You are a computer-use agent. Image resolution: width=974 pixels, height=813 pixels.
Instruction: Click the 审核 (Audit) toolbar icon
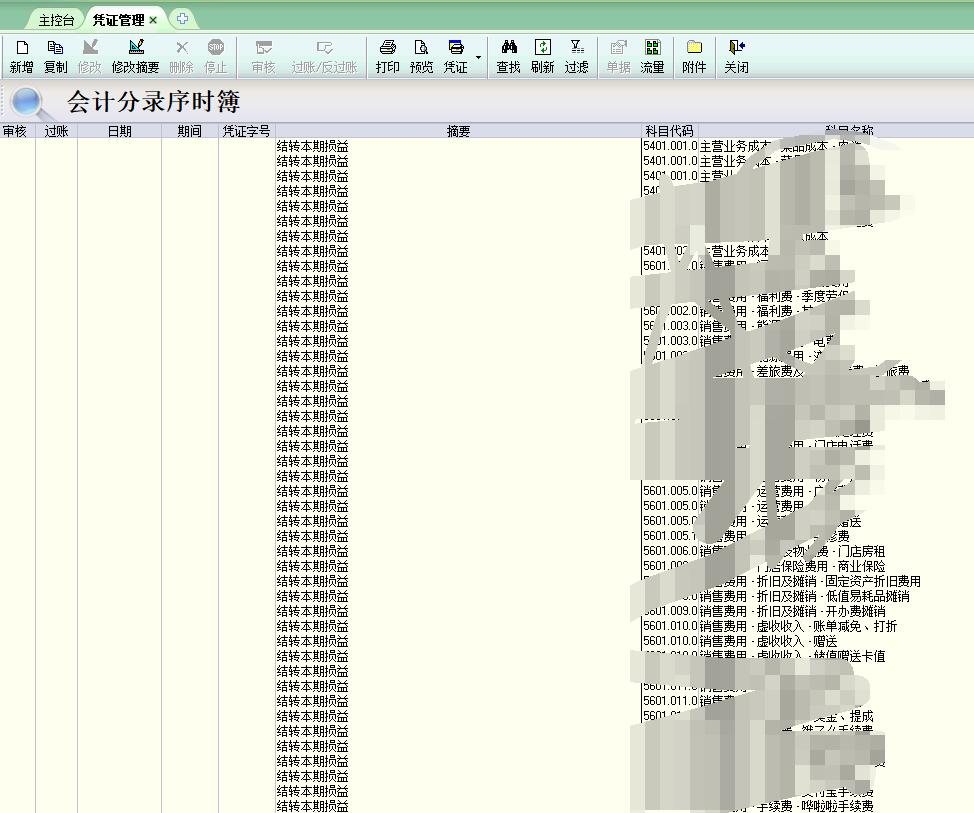[x=263, y=57]
